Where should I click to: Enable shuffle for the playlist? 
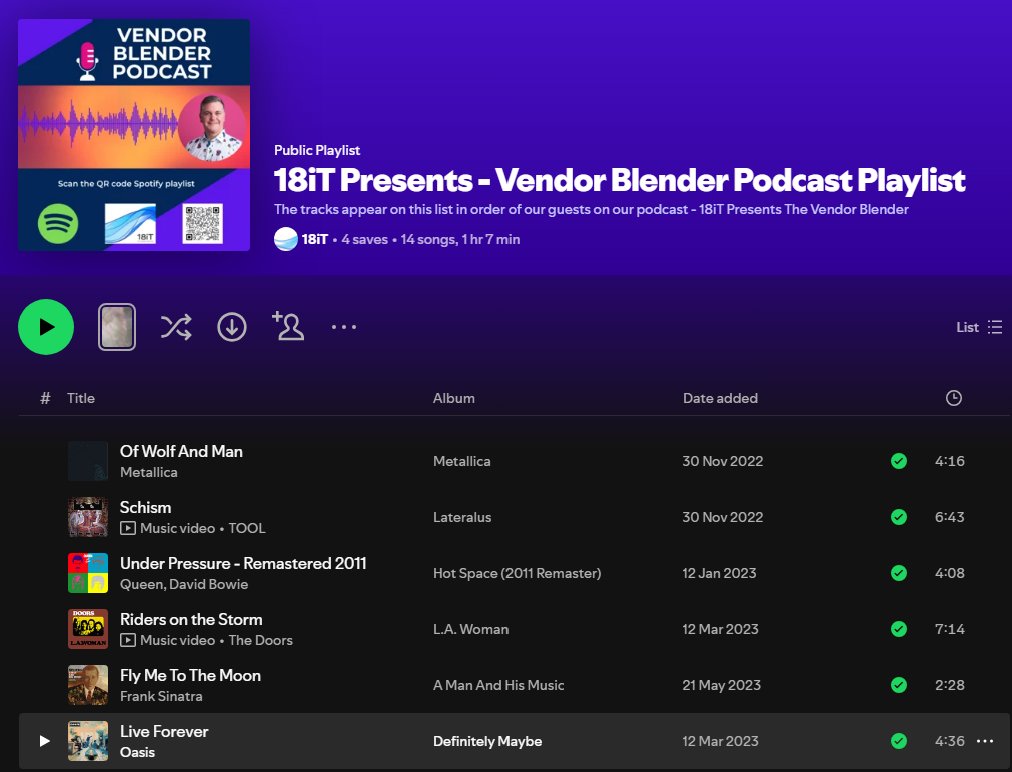click(176, 327)
